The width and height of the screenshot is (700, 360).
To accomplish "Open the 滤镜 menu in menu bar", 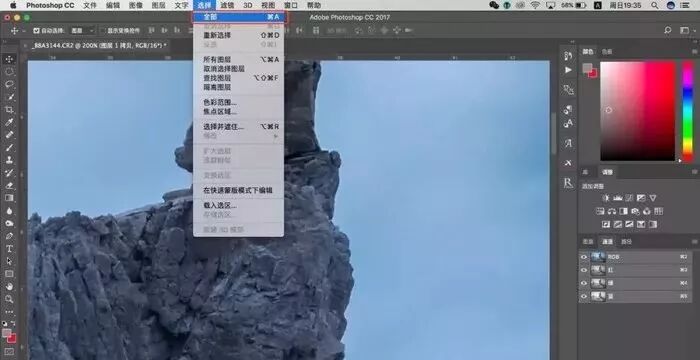I will tap(227, 5).
